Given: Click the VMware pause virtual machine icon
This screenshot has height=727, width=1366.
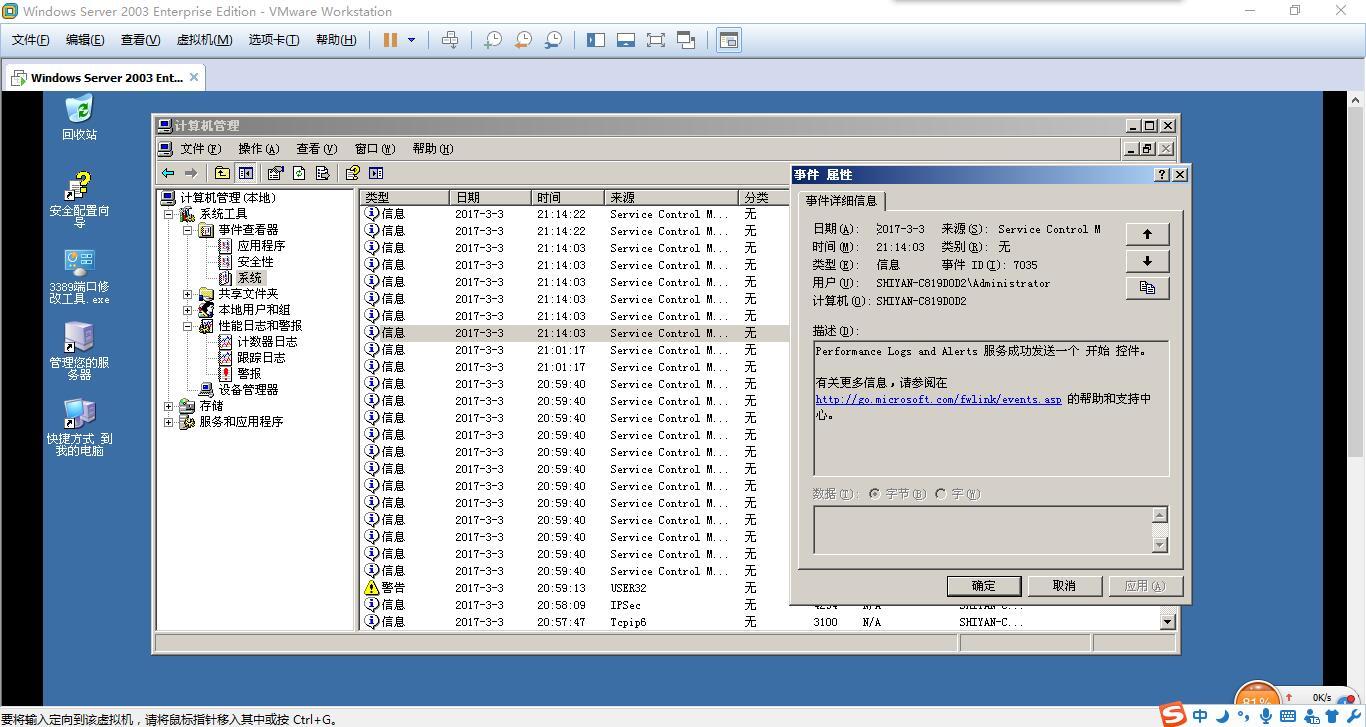Looking at the screenshot, I should 390,40.
